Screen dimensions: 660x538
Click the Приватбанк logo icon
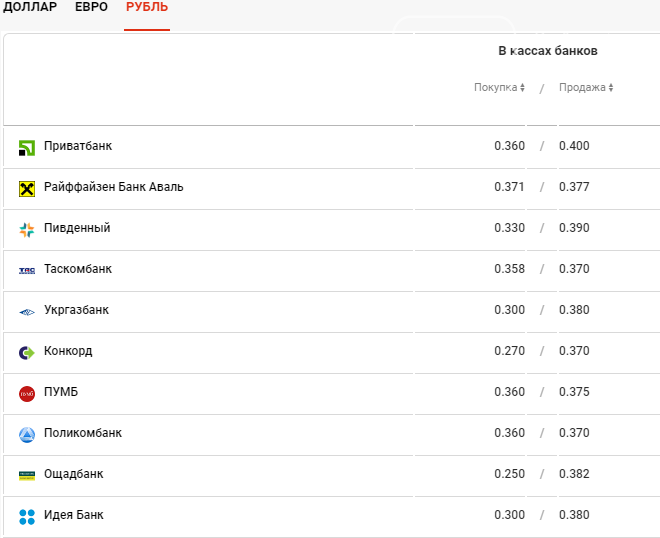[27, 147]
